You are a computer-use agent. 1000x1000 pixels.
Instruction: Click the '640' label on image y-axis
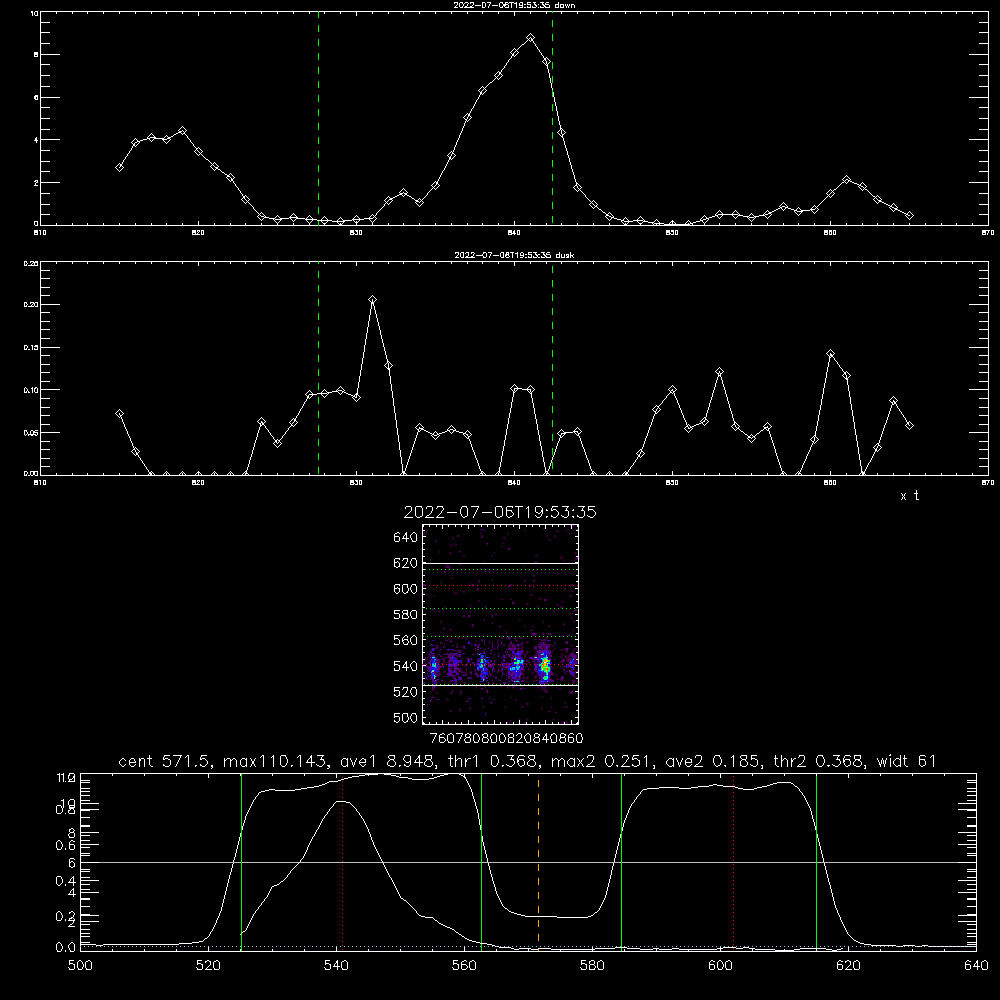pos(405,538)
